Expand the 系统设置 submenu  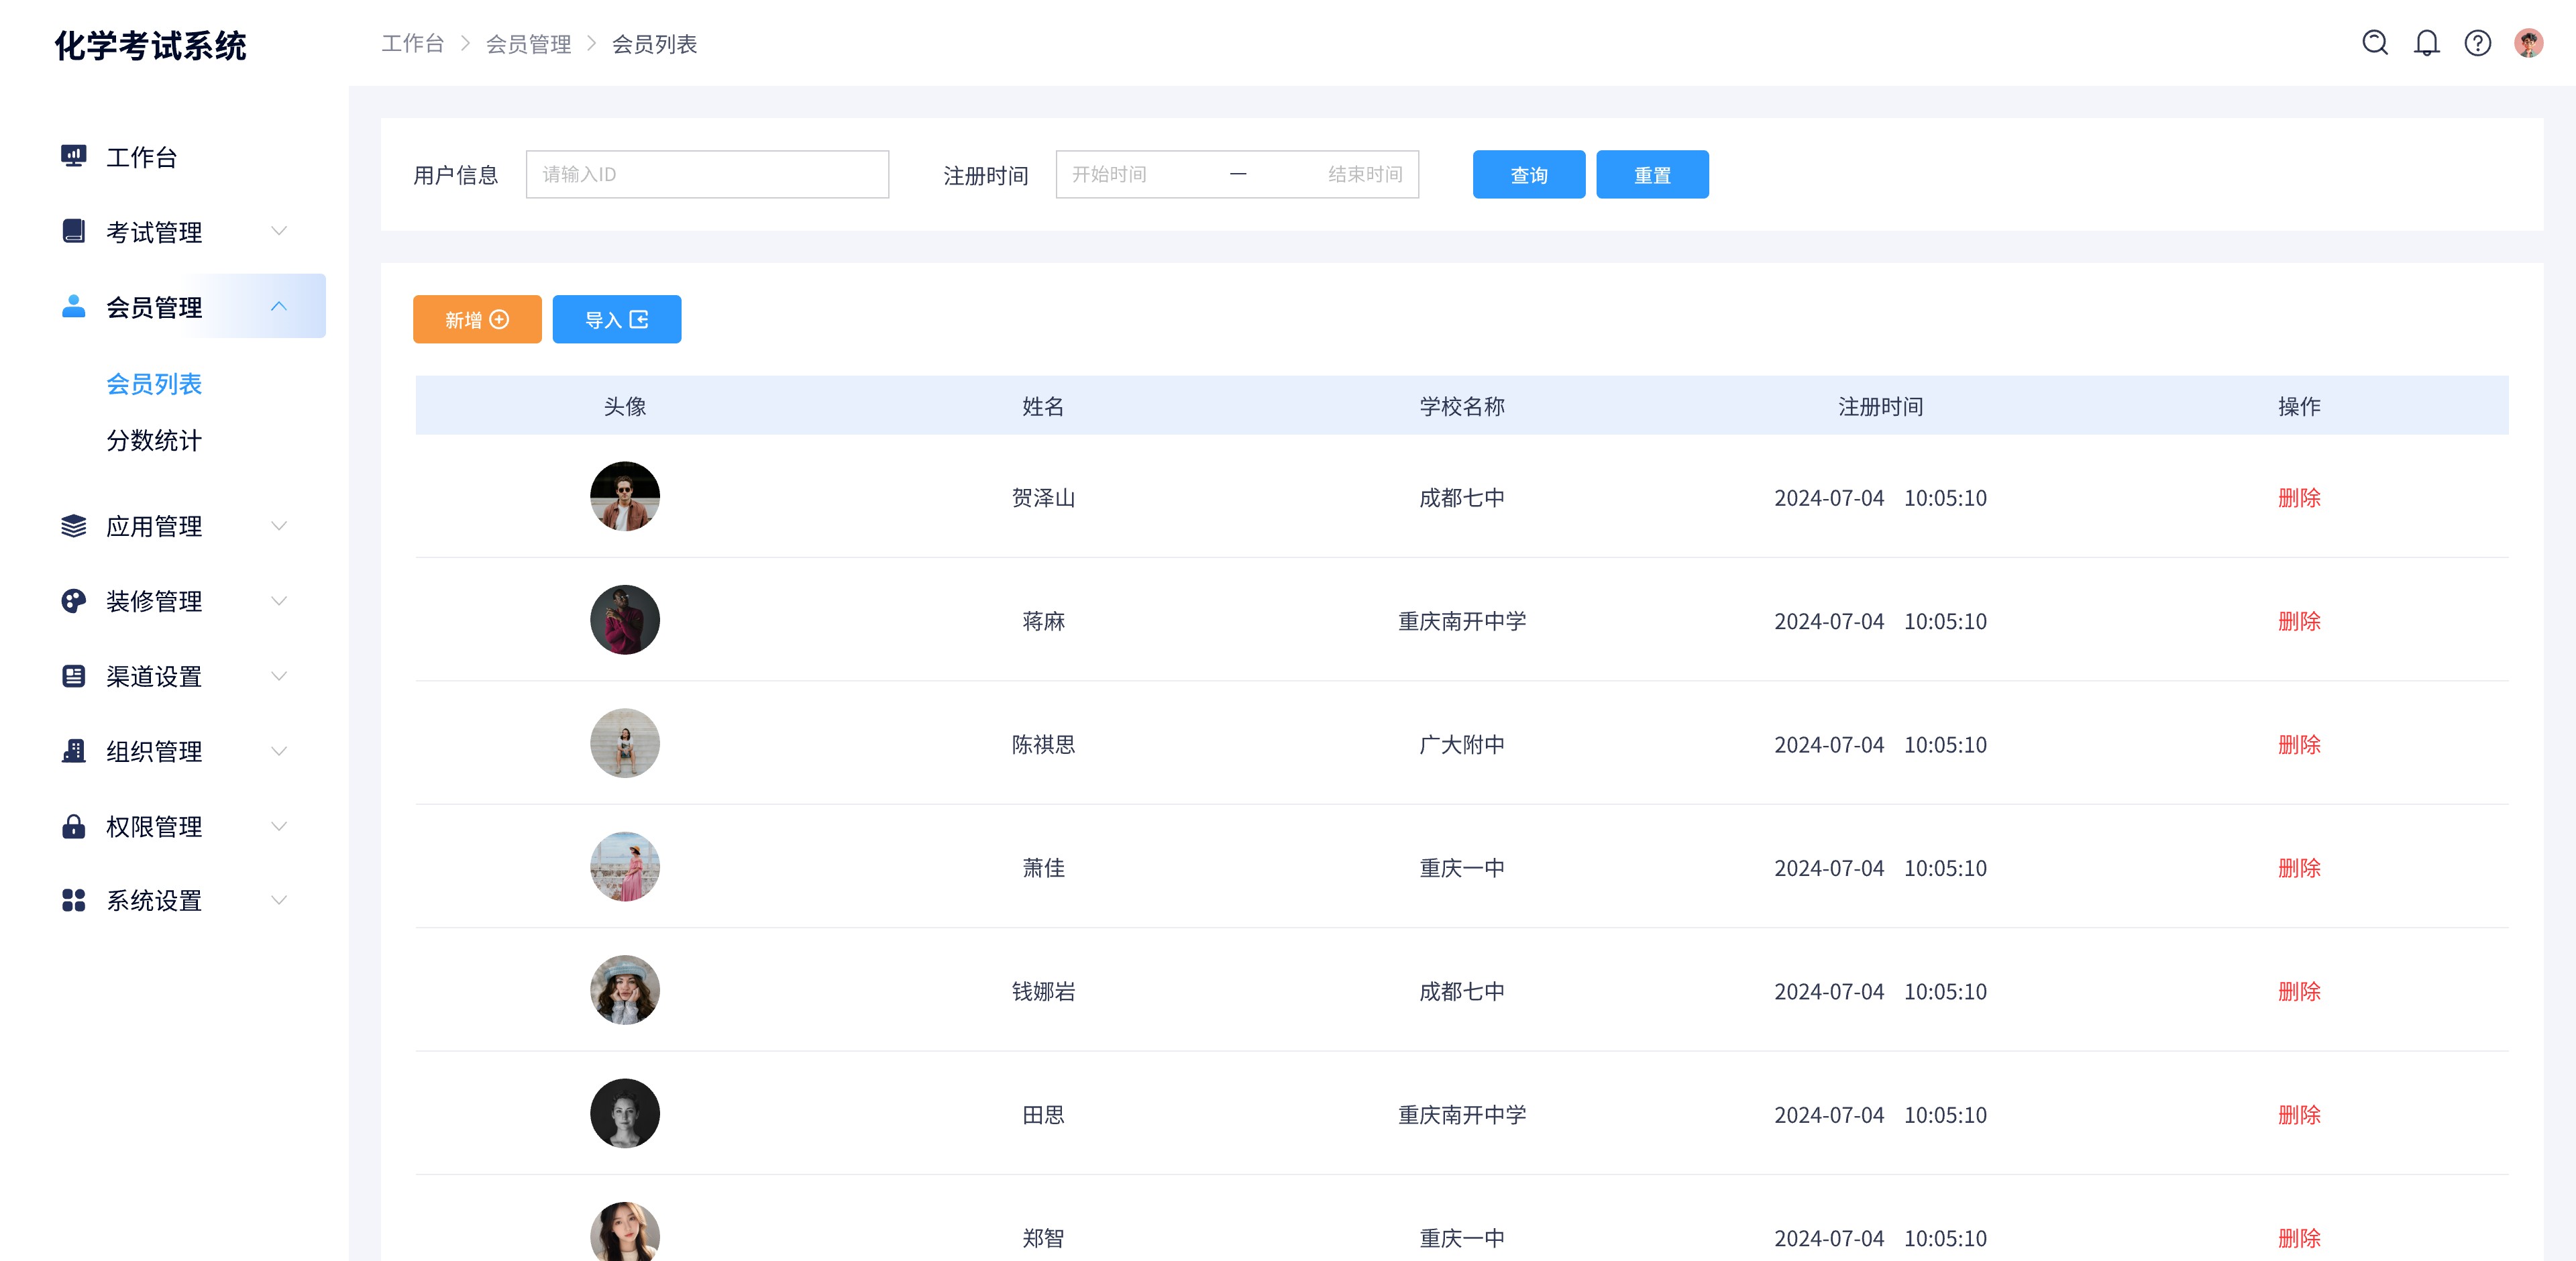coord(280,900)
